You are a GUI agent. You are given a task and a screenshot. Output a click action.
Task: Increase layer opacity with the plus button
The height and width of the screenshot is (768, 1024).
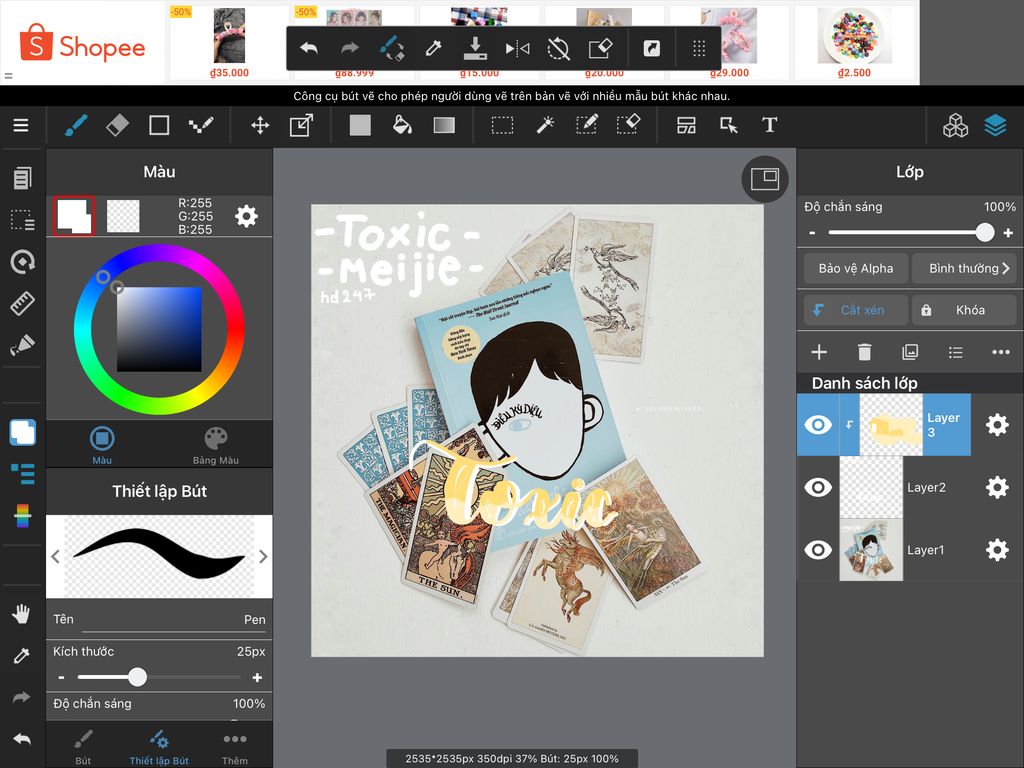click(1008, 232)
